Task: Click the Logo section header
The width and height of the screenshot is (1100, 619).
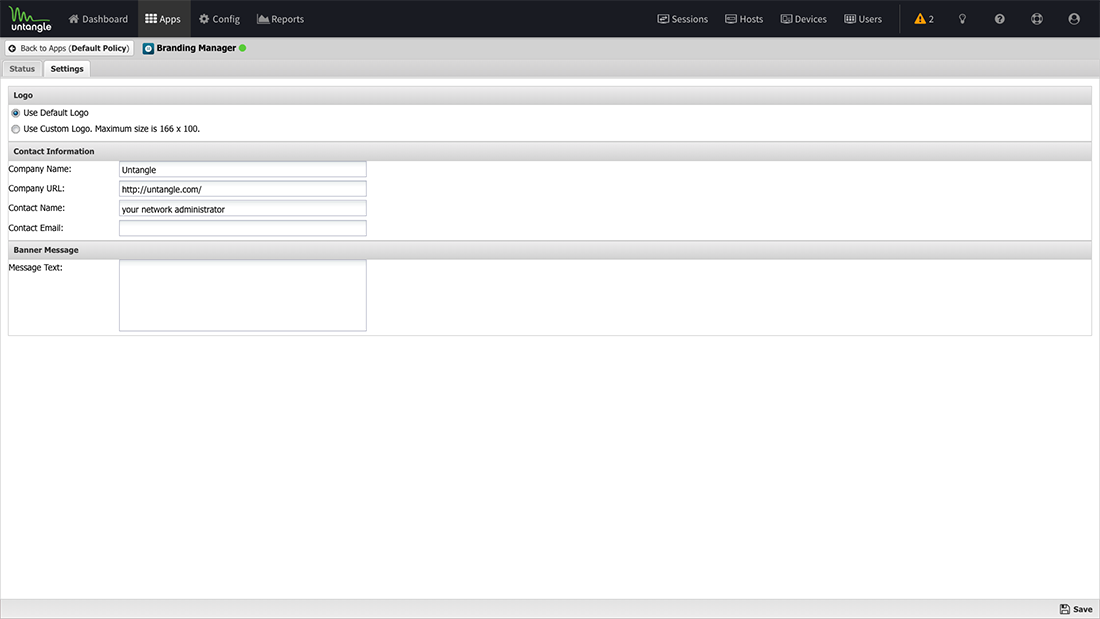Action: click(x=550, y=95)
